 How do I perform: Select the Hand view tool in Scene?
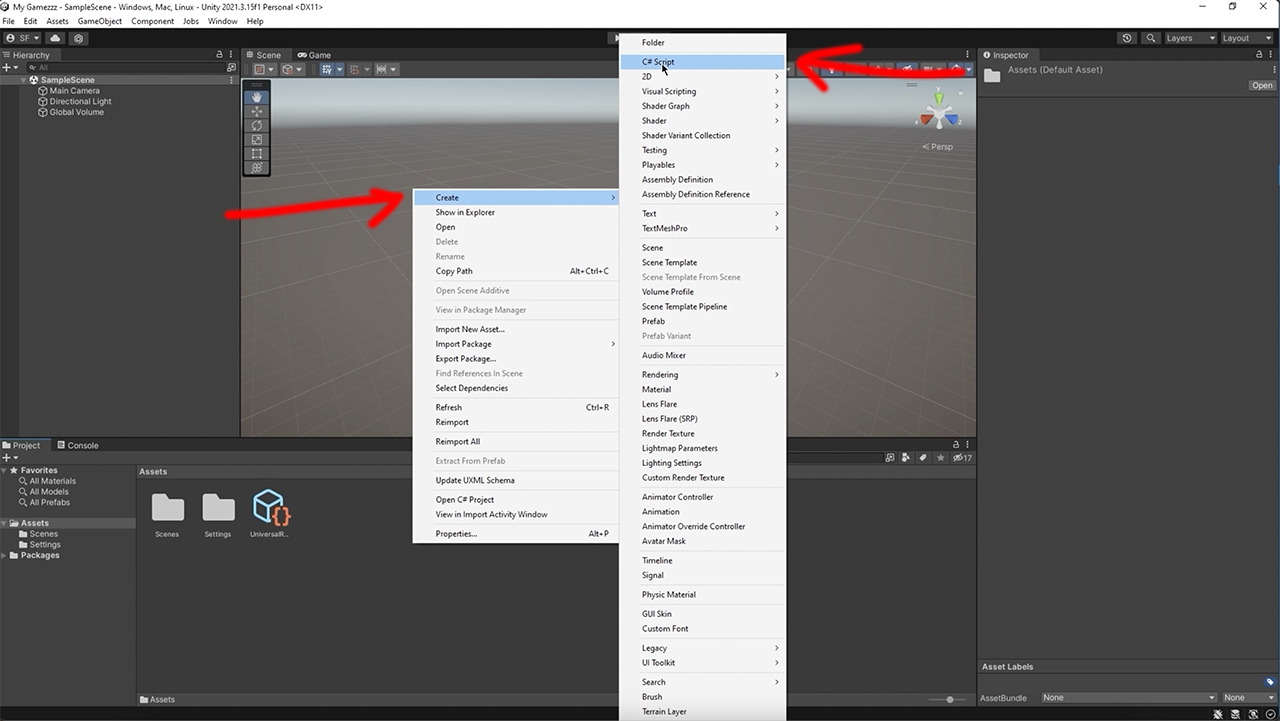[x=257, y=97]
